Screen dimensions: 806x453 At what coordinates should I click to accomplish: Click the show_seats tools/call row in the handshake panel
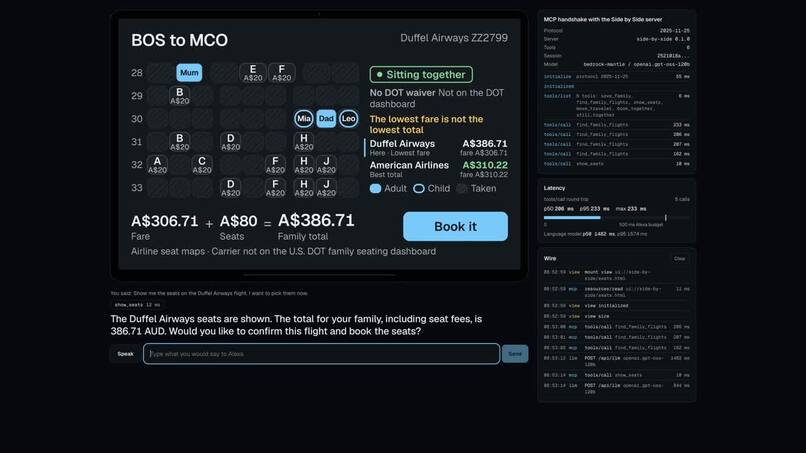(x=616, y=164)
